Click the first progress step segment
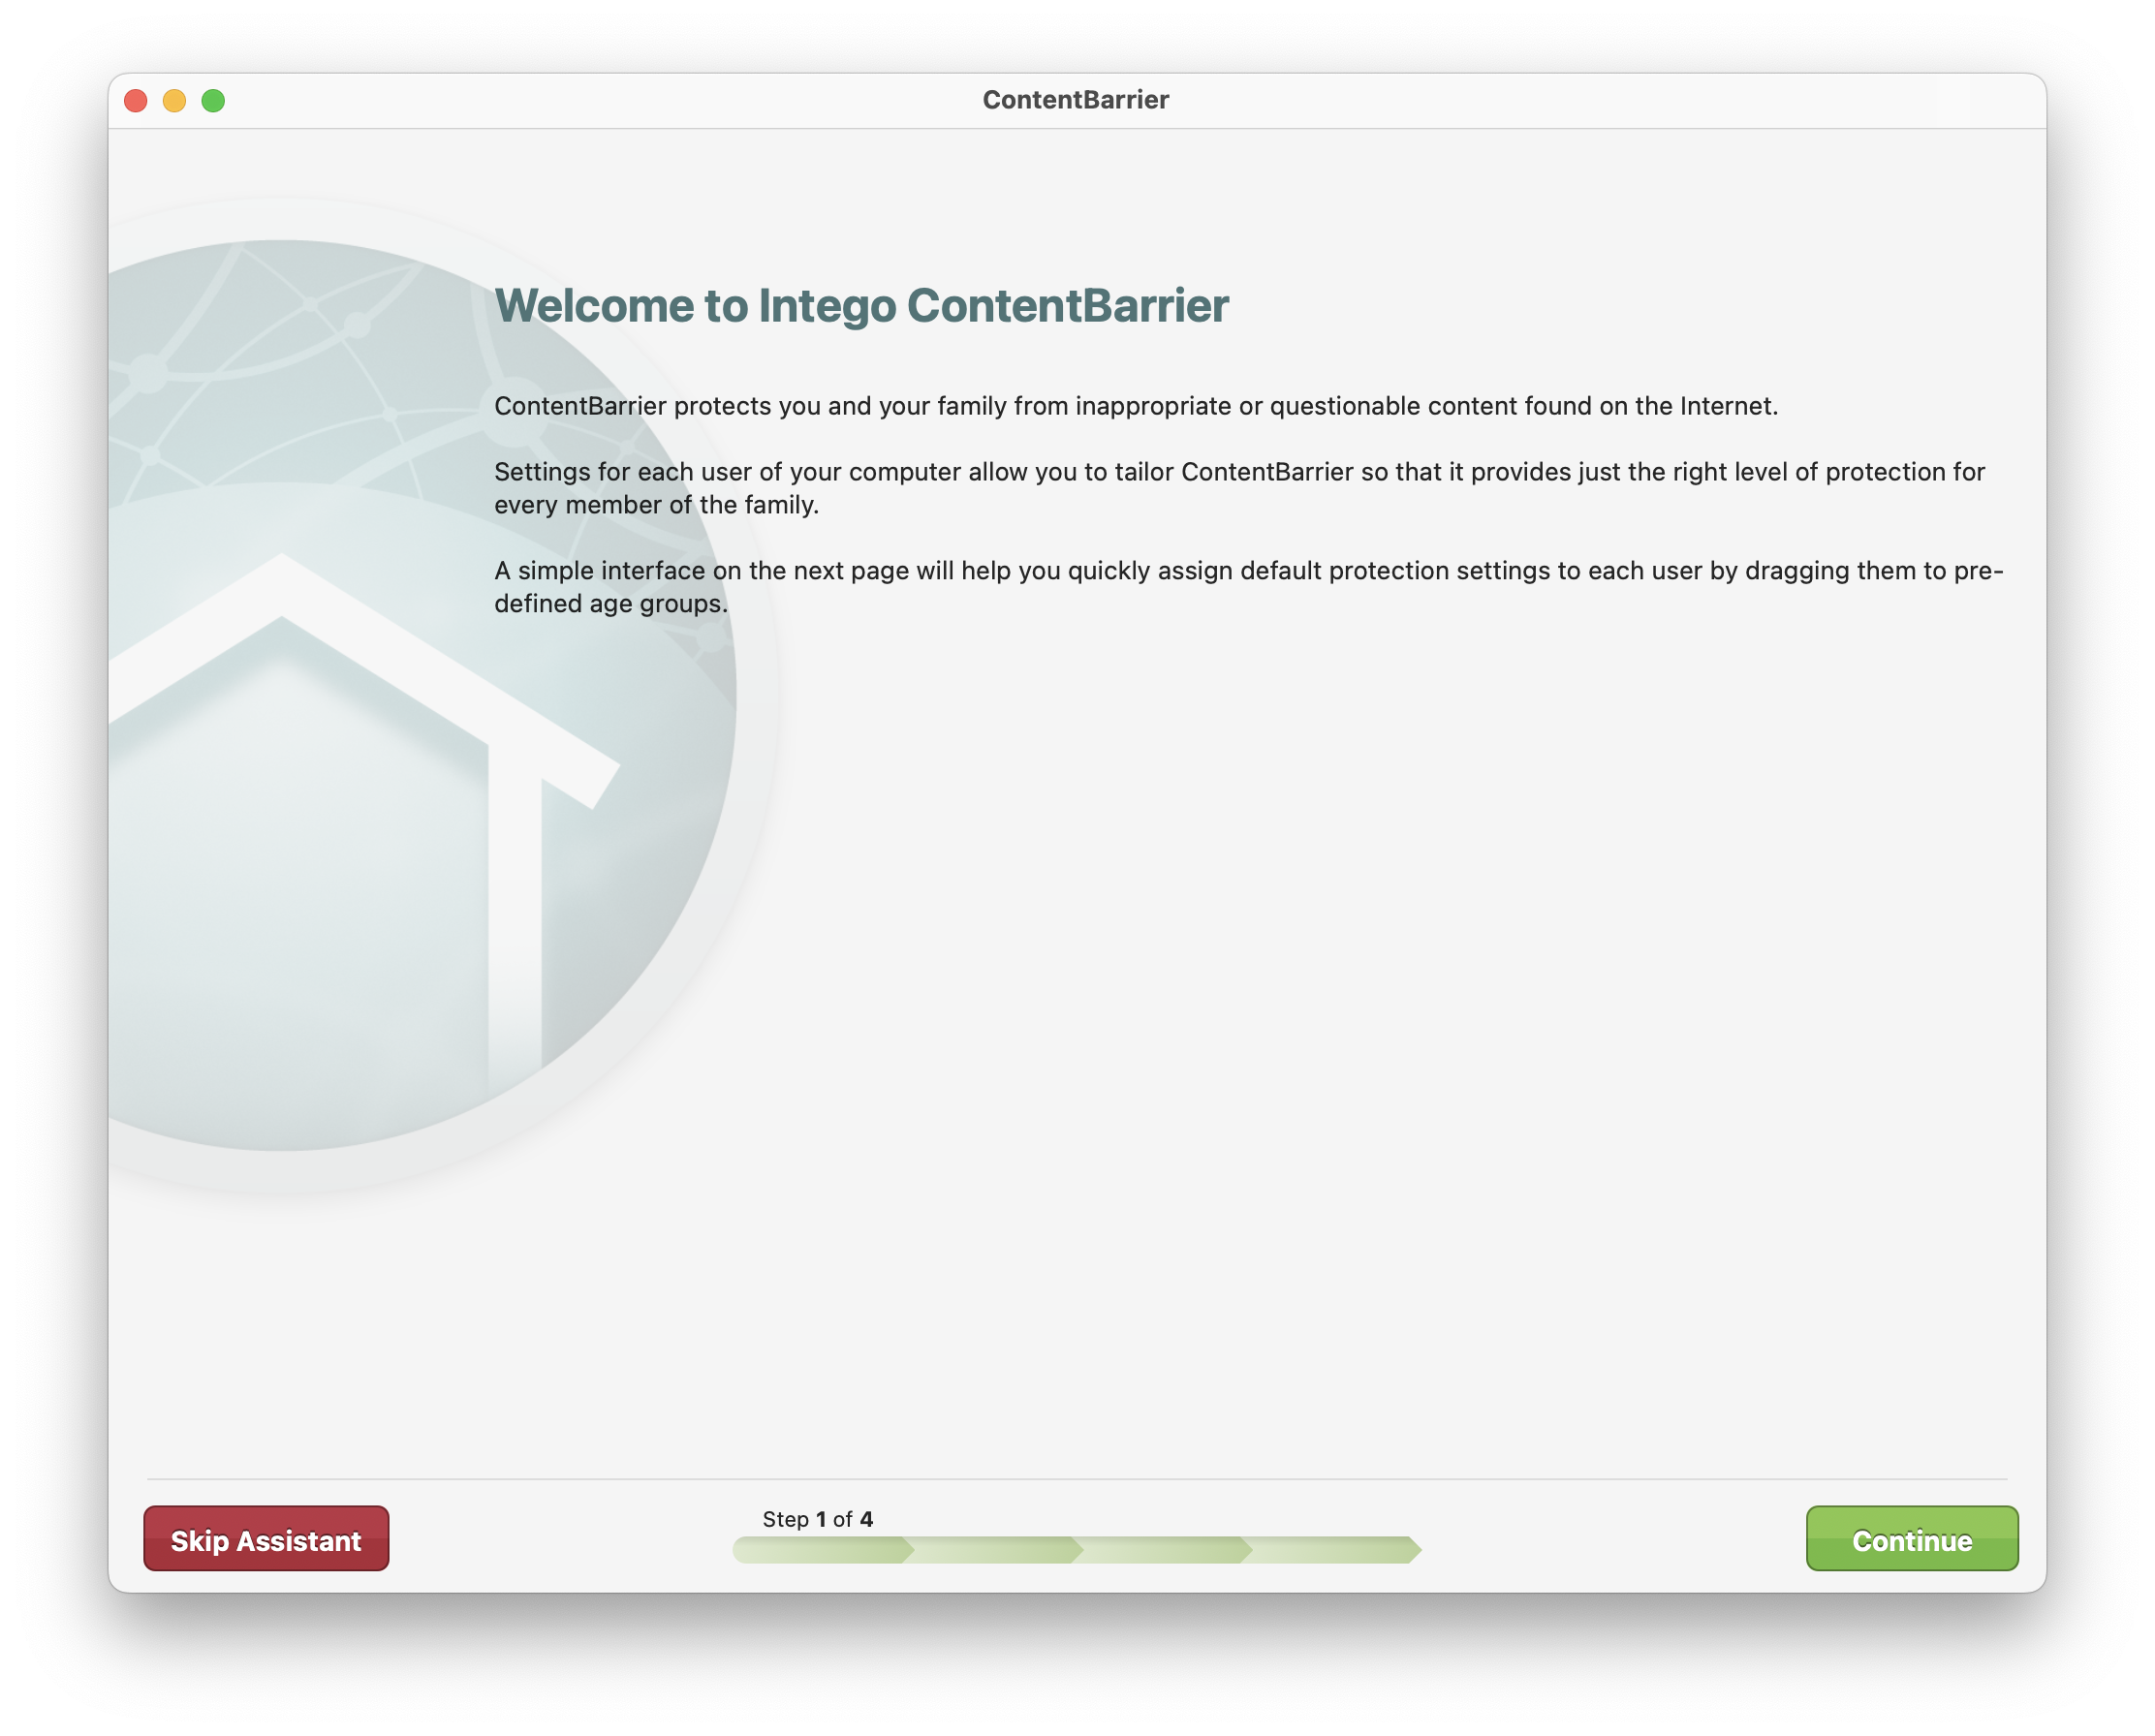 (x=822, y=1550)
